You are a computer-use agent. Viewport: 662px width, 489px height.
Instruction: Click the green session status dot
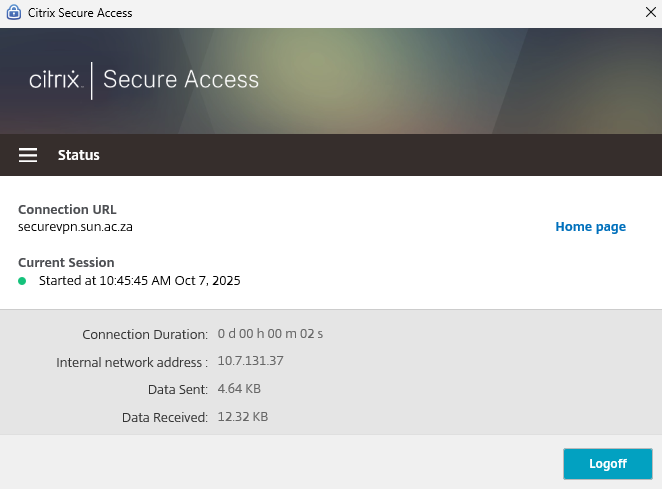click(22, 281)
